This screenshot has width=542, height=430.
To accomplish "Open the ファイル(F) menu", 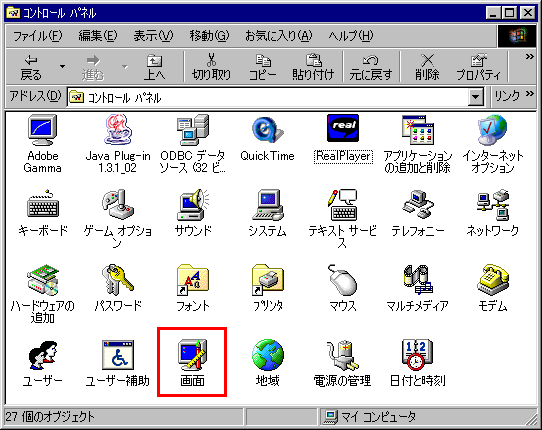I will (x=37, y=36).
